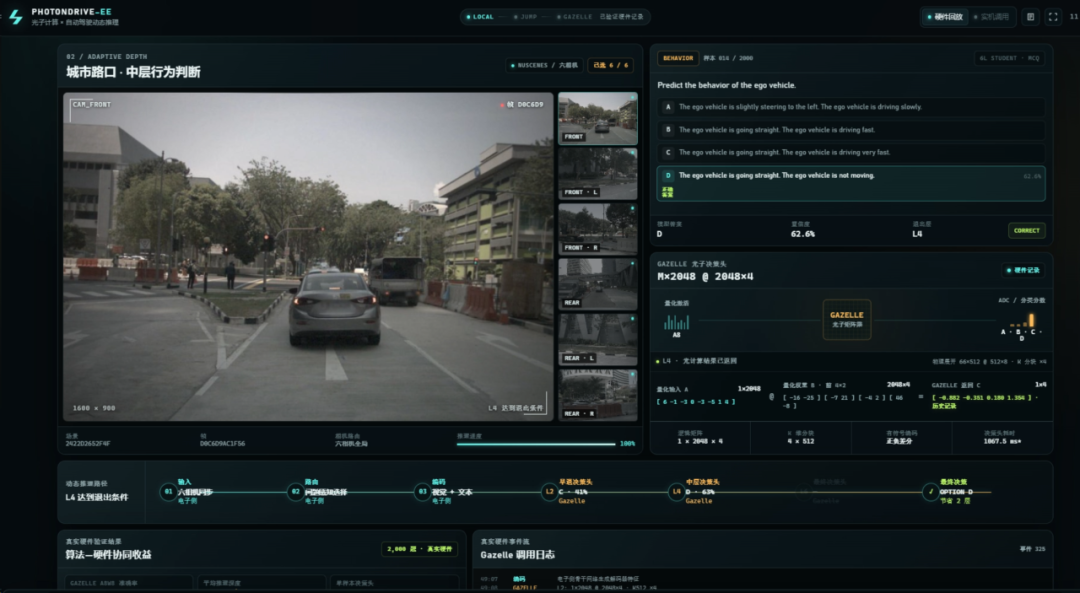Select answer option A radio
1080x593 pixels.
[667, 107]
